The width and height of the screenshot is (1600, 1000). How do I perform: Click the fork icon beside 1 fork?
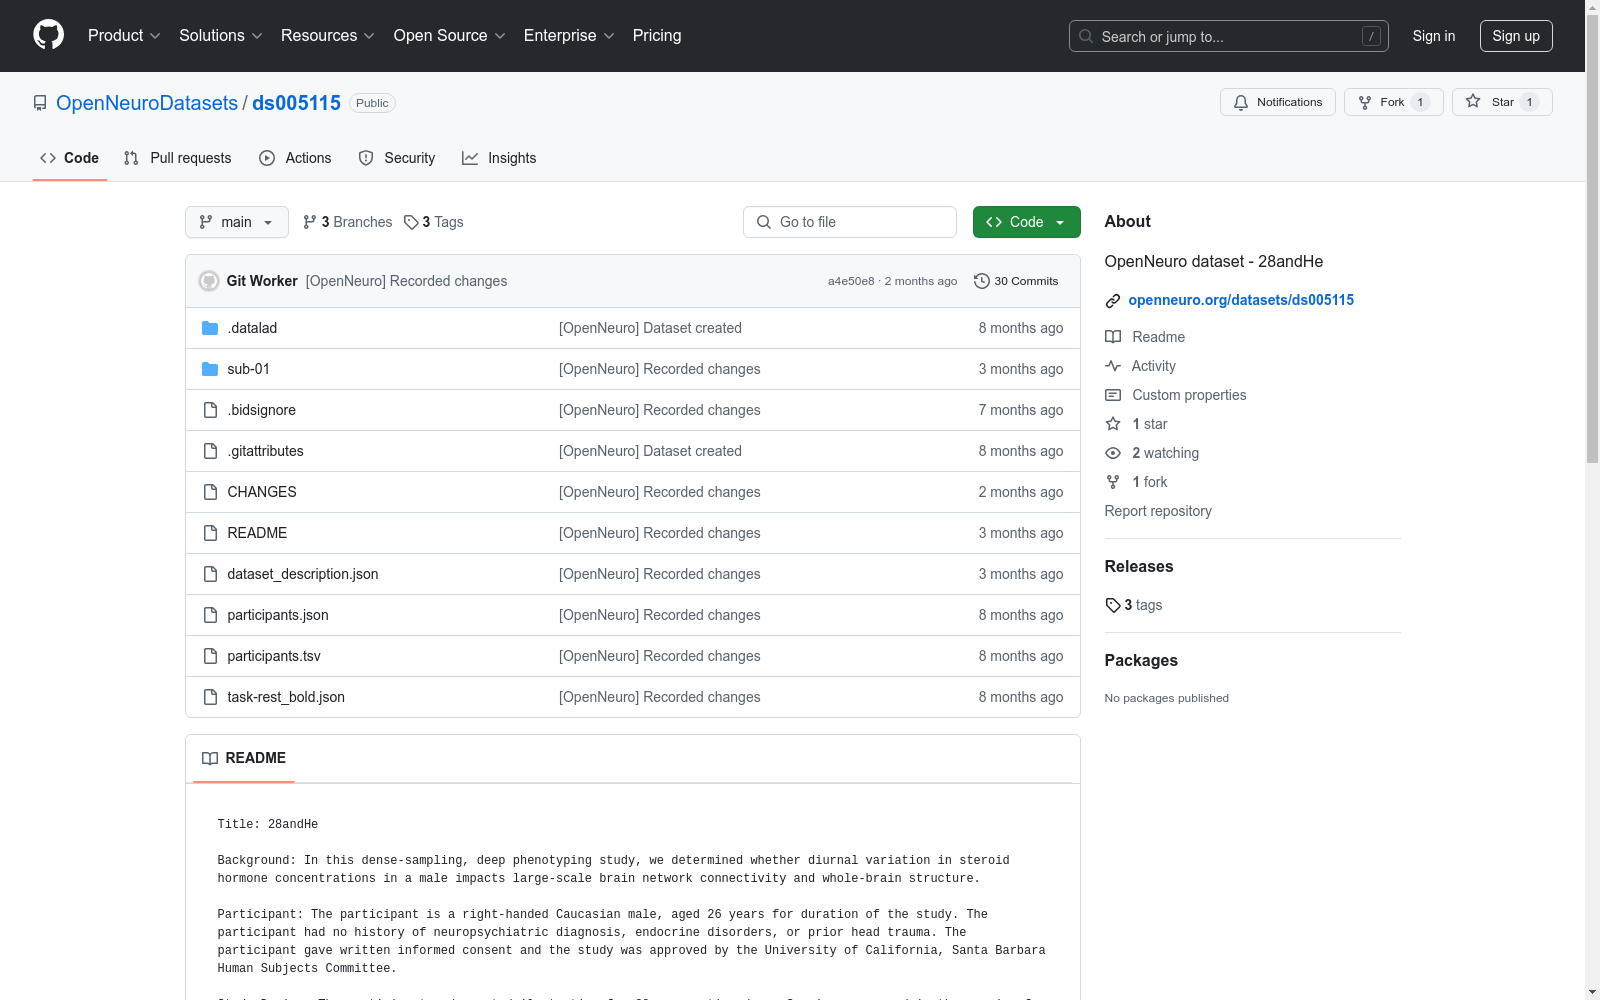click(x=1113, y=482)
